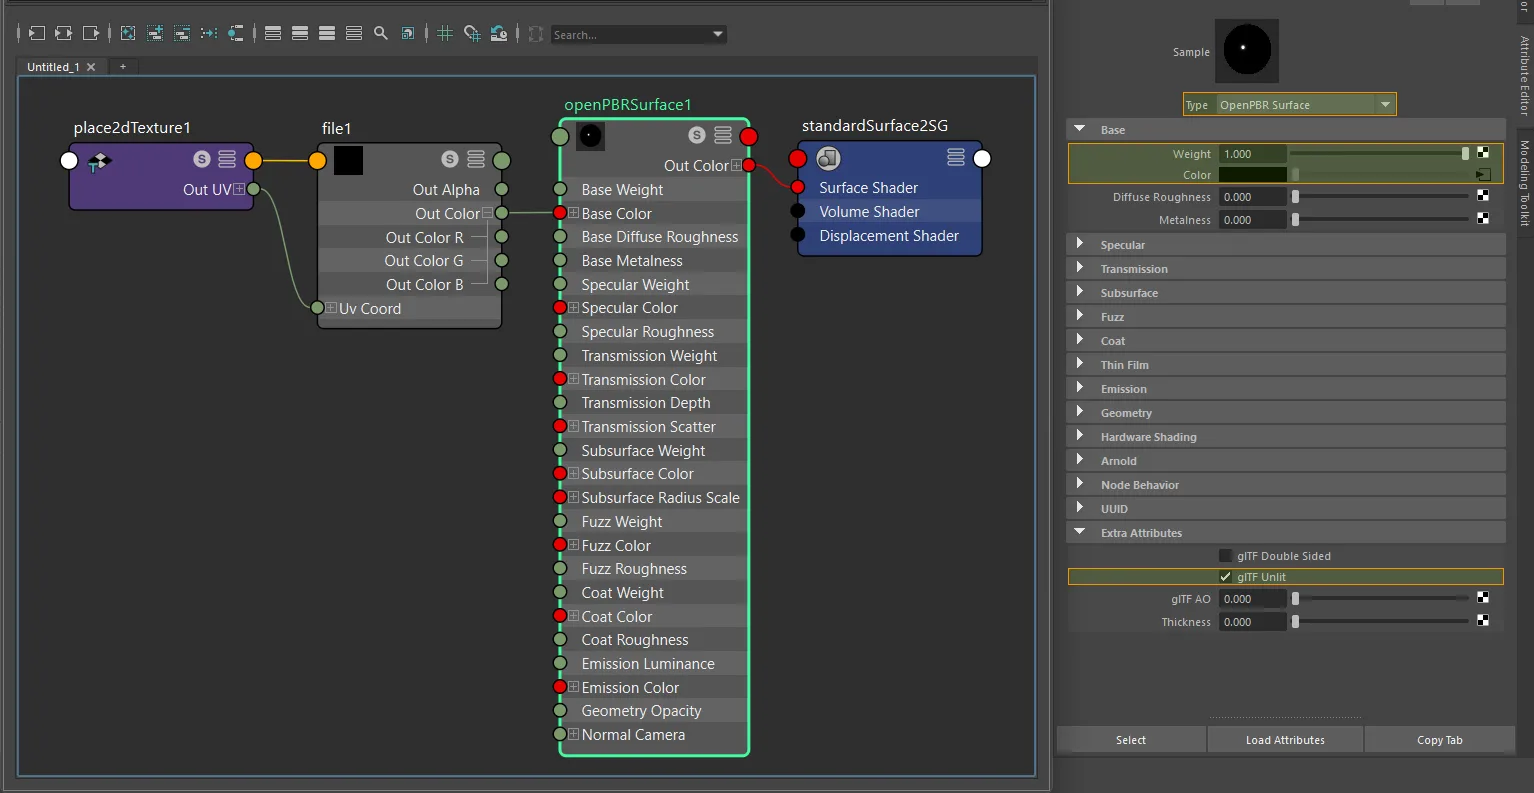Click the clock sync toolbar icon
The height and width of the screenshot is (793, 1534).
[499, 34]
